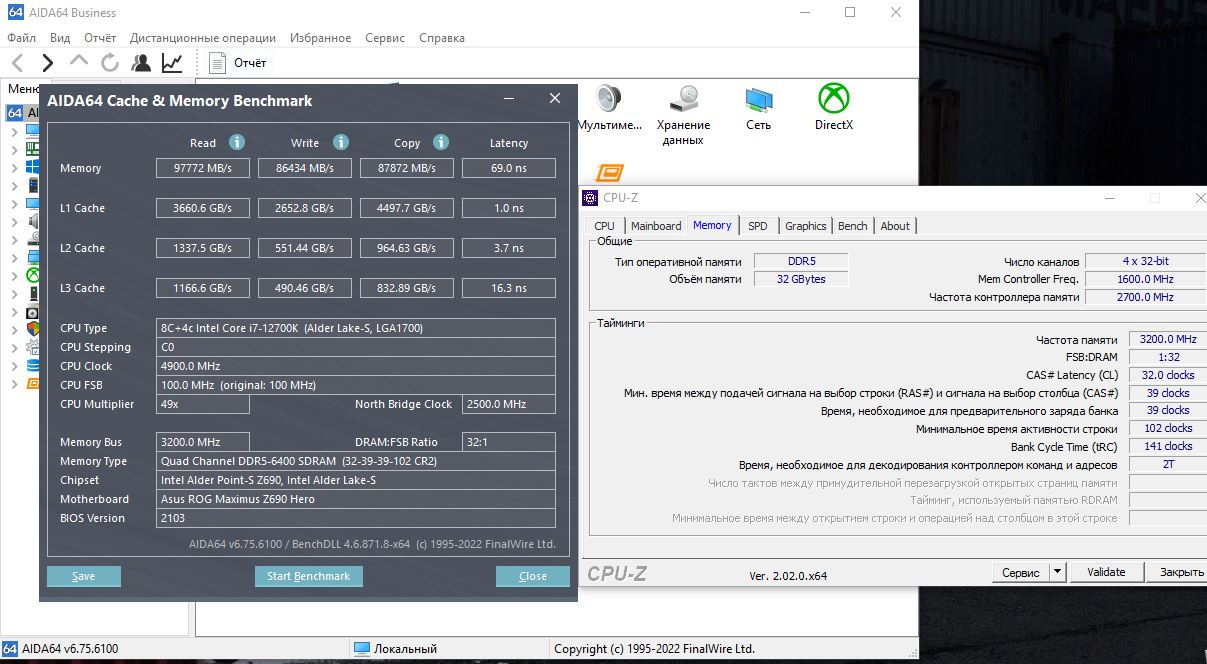The image size is (1207, 664).
Task: Show info for the Copy column
Action: [x=441, y=142]
